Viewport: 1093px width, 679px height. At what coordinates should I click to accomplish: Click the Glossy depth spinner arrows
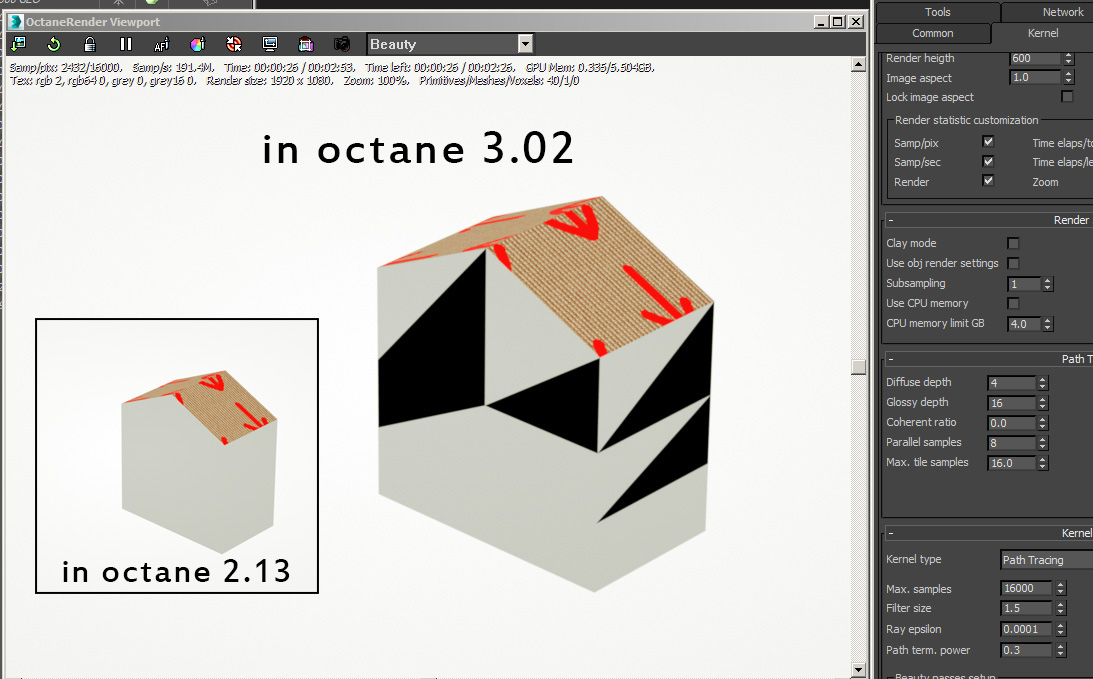(1043, 403)
